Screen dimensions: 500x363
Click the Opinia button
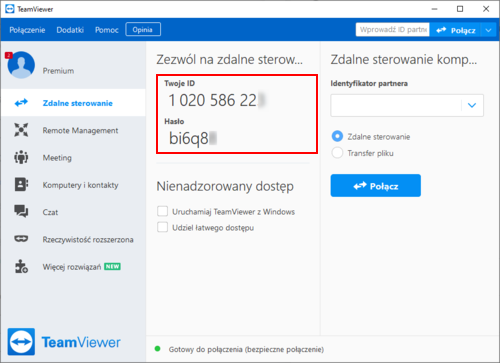click(143, 29)
